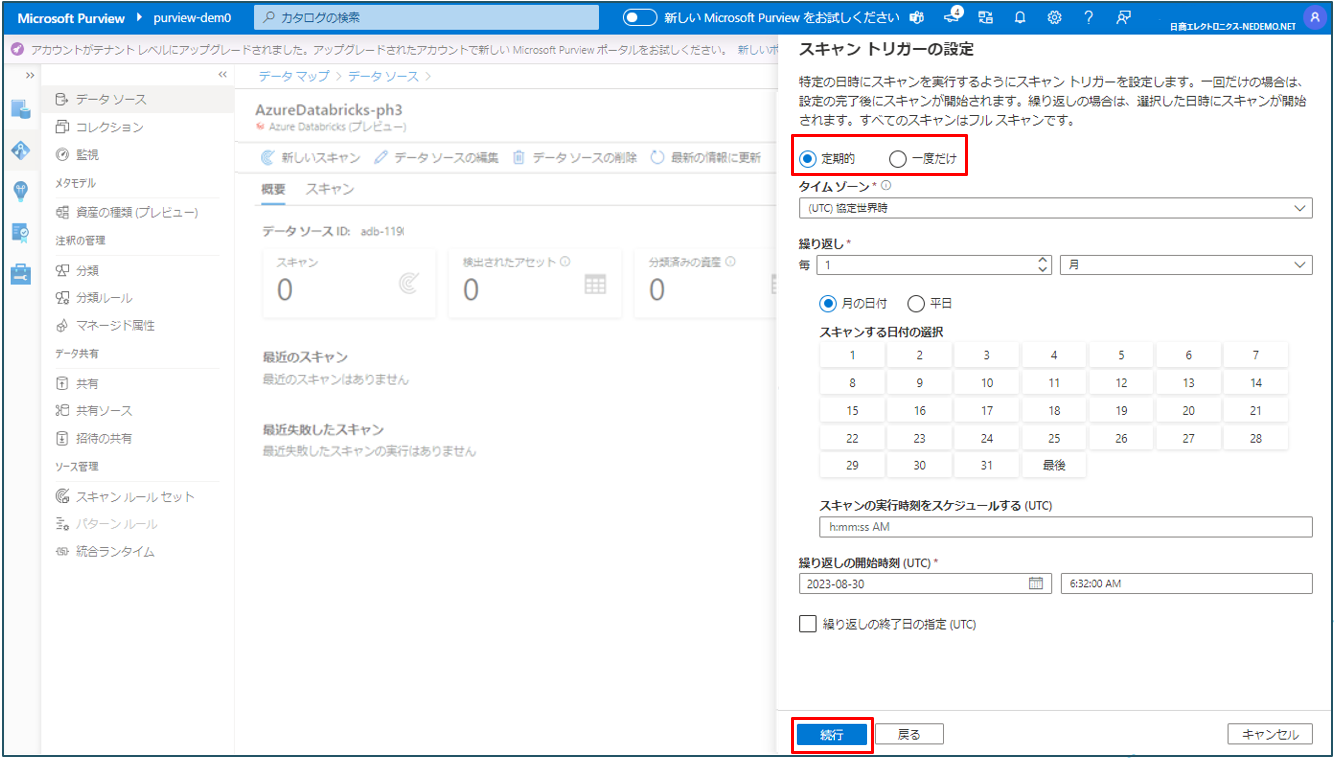
Task: Open the feedback icon in top bar
Action: tap(1123, 18)
